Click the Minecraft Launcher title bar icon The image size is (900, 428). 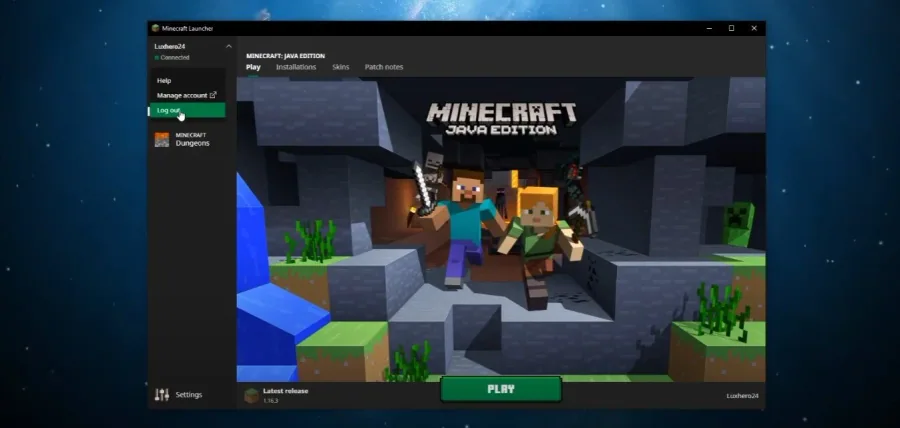[x=155, y=28]
